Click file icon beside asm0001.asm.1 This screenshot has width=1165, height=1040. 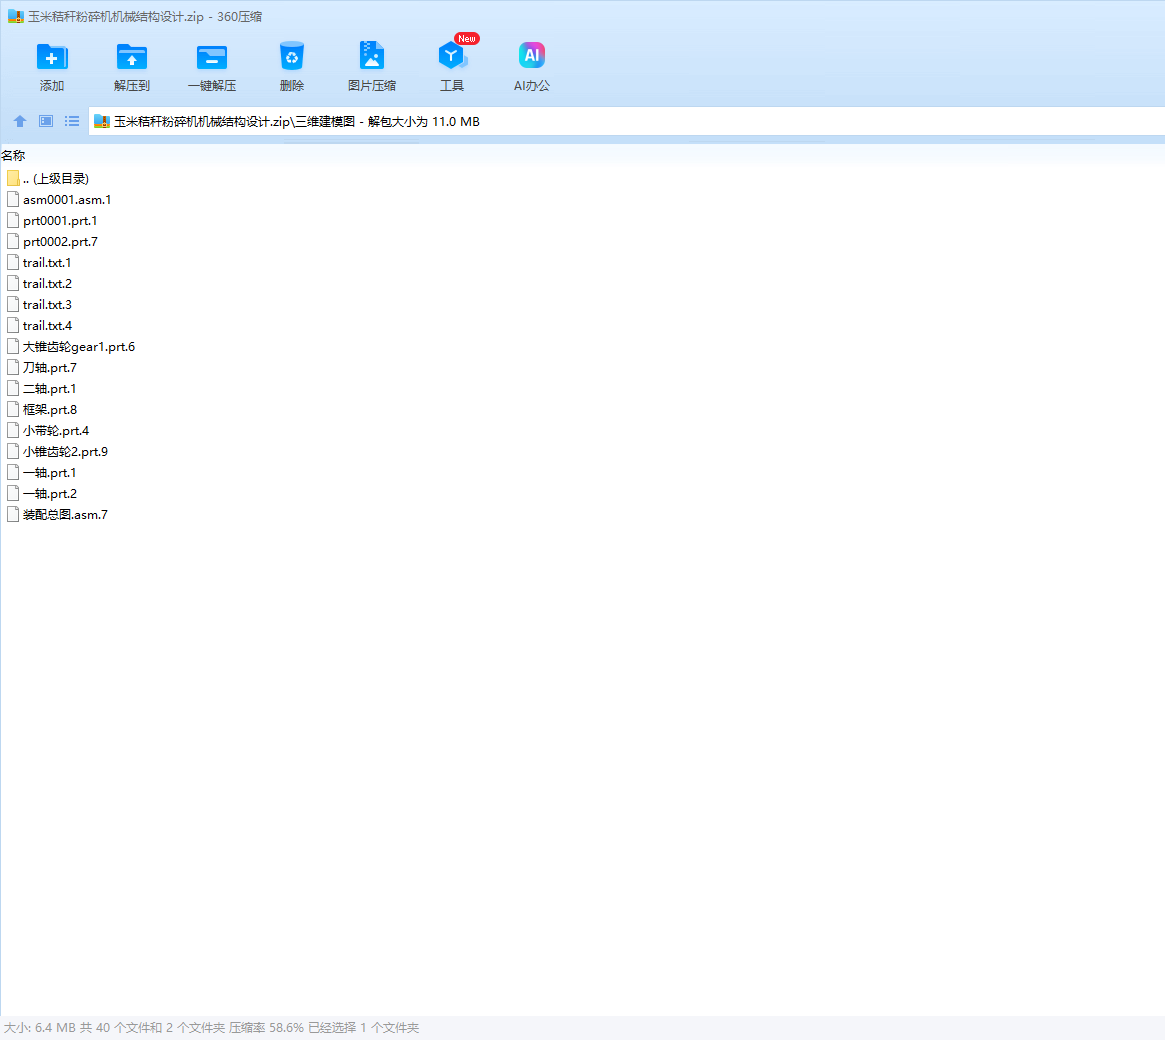click(13, 199)
